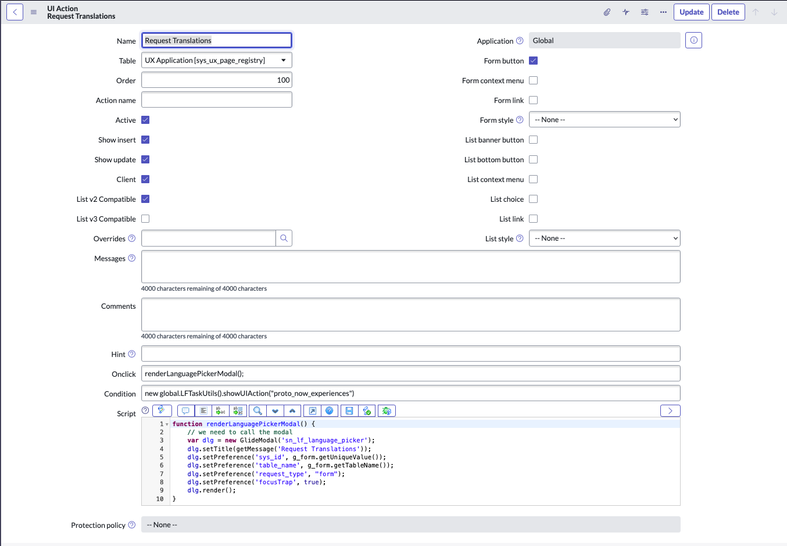This screenshot has height=546, width=787.
Task: Uncheck the Client checkbox
Action: point(146,179)
